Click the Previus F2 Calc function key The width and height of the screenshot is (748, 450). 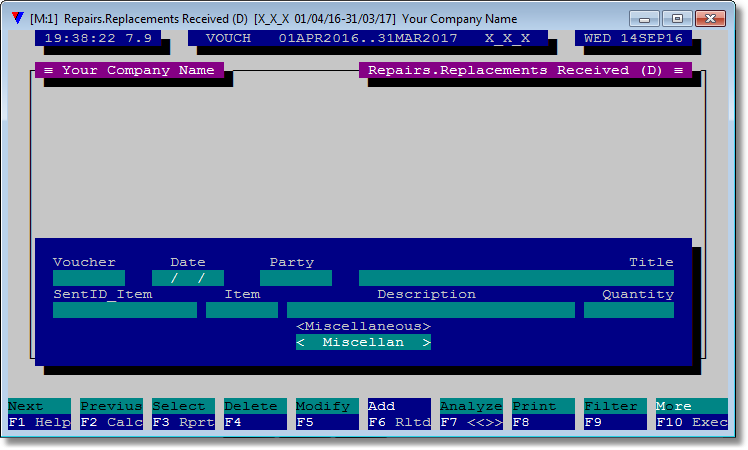tap(111, 414)
